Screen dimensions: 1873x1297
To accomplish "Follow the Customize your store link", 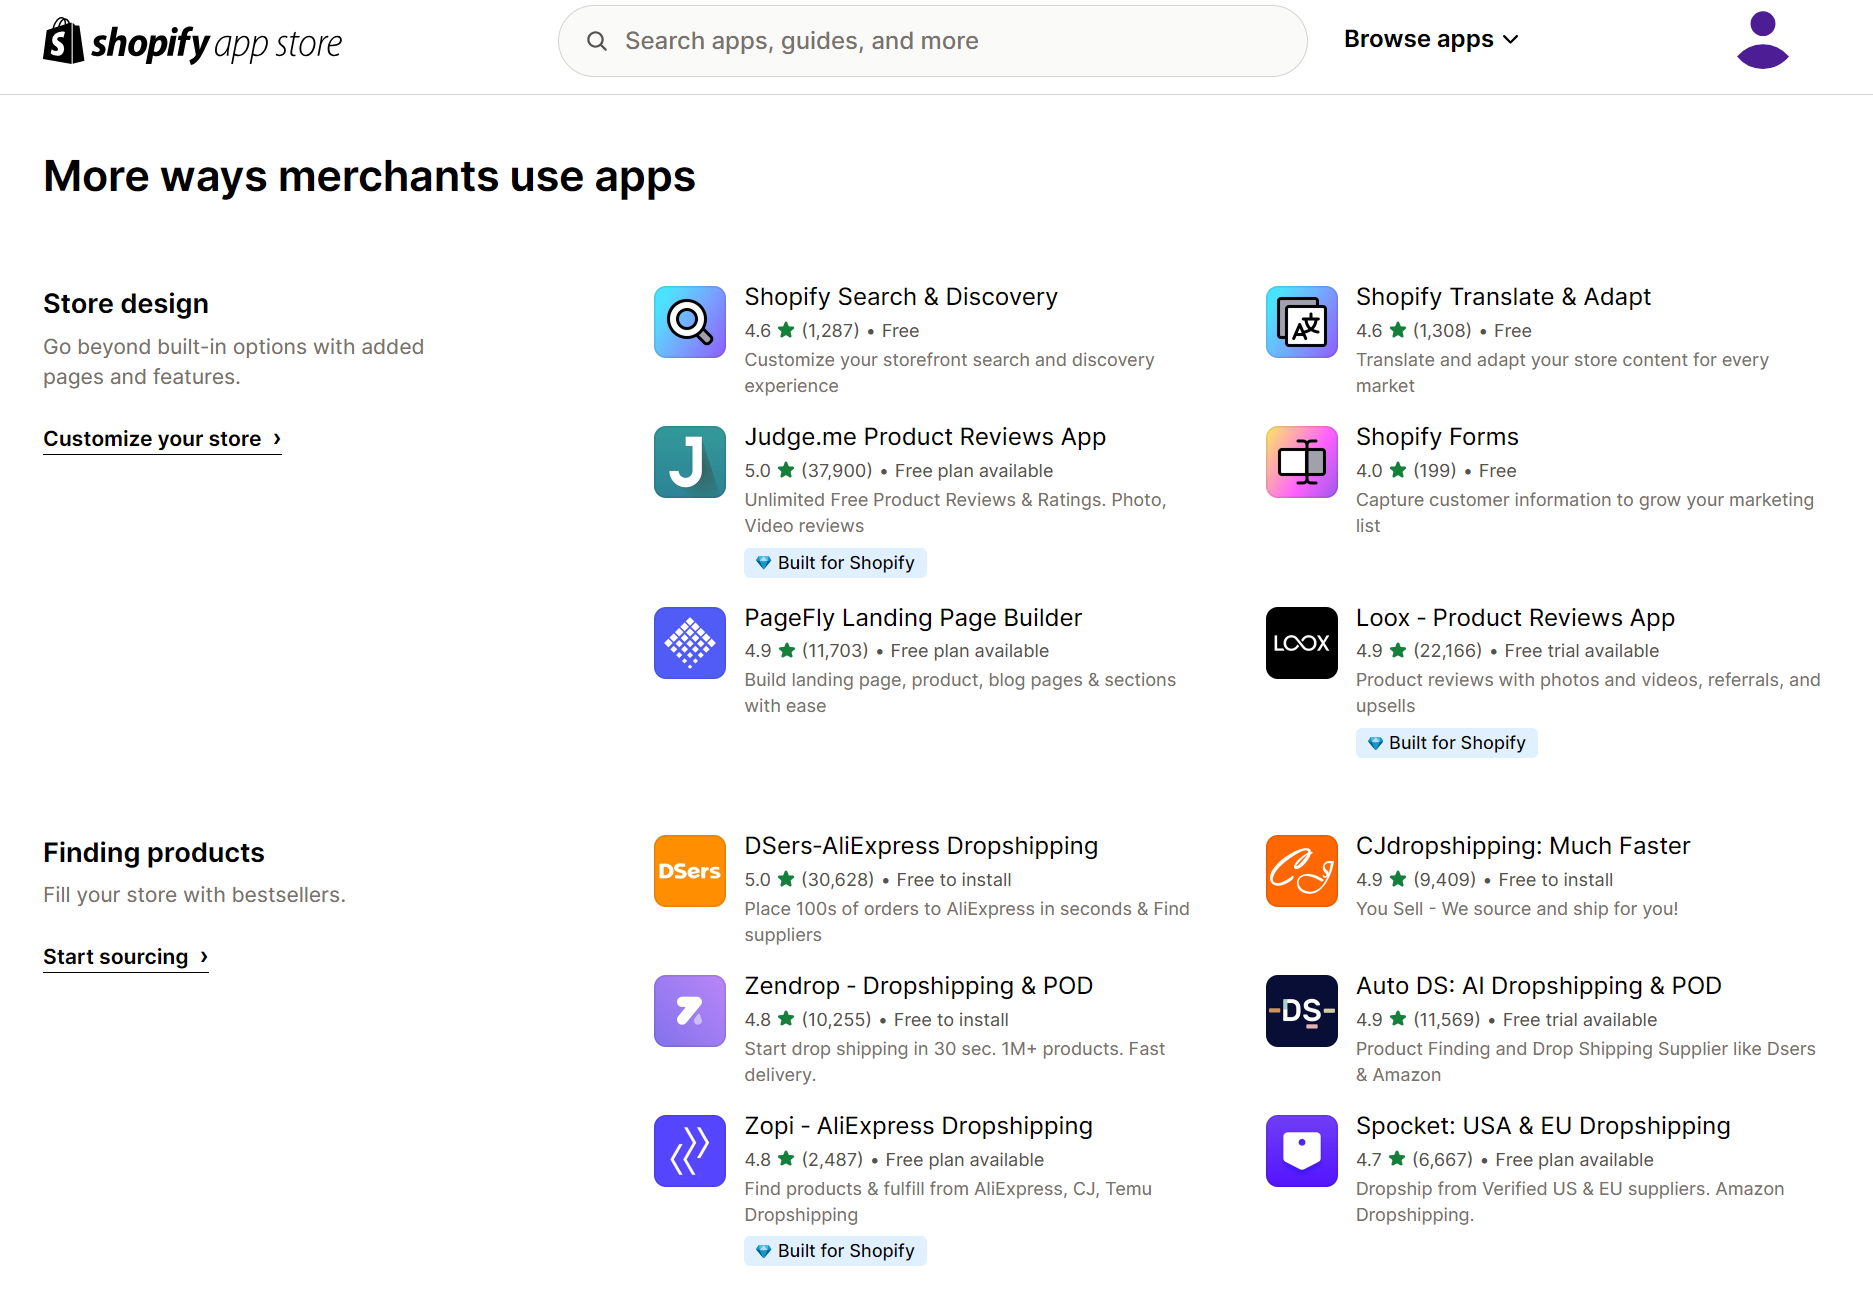I will 162,439.
